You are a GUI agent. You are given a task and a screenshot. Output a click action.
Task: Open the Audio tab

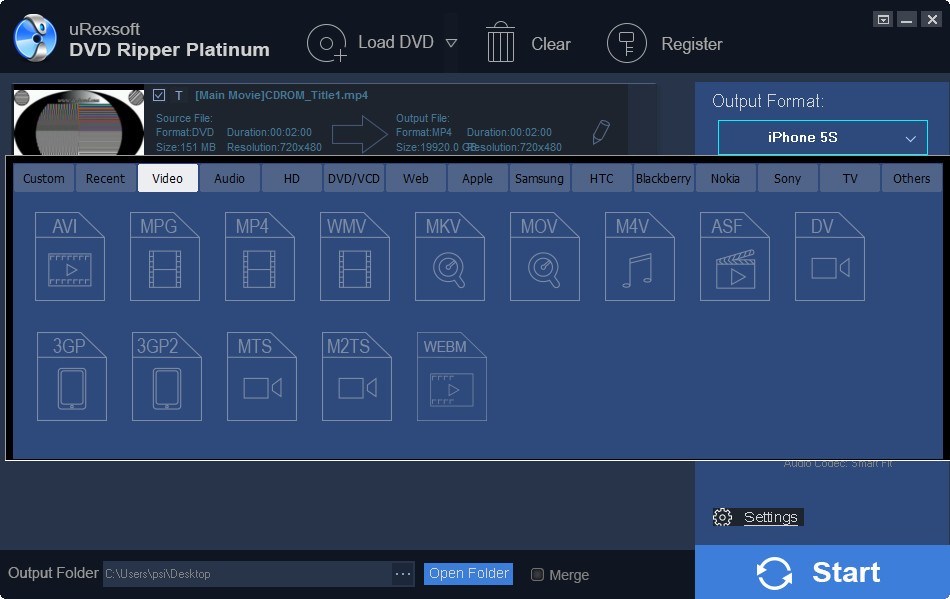230,178
